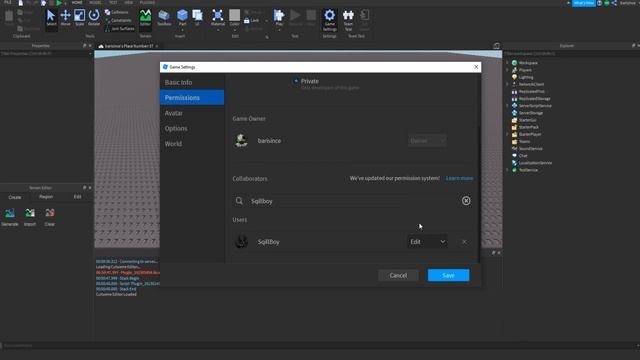The width and height of the screenshot is (640, 360).
Task: Cancel the Game Settings dialog
Action: pos(398,275)
